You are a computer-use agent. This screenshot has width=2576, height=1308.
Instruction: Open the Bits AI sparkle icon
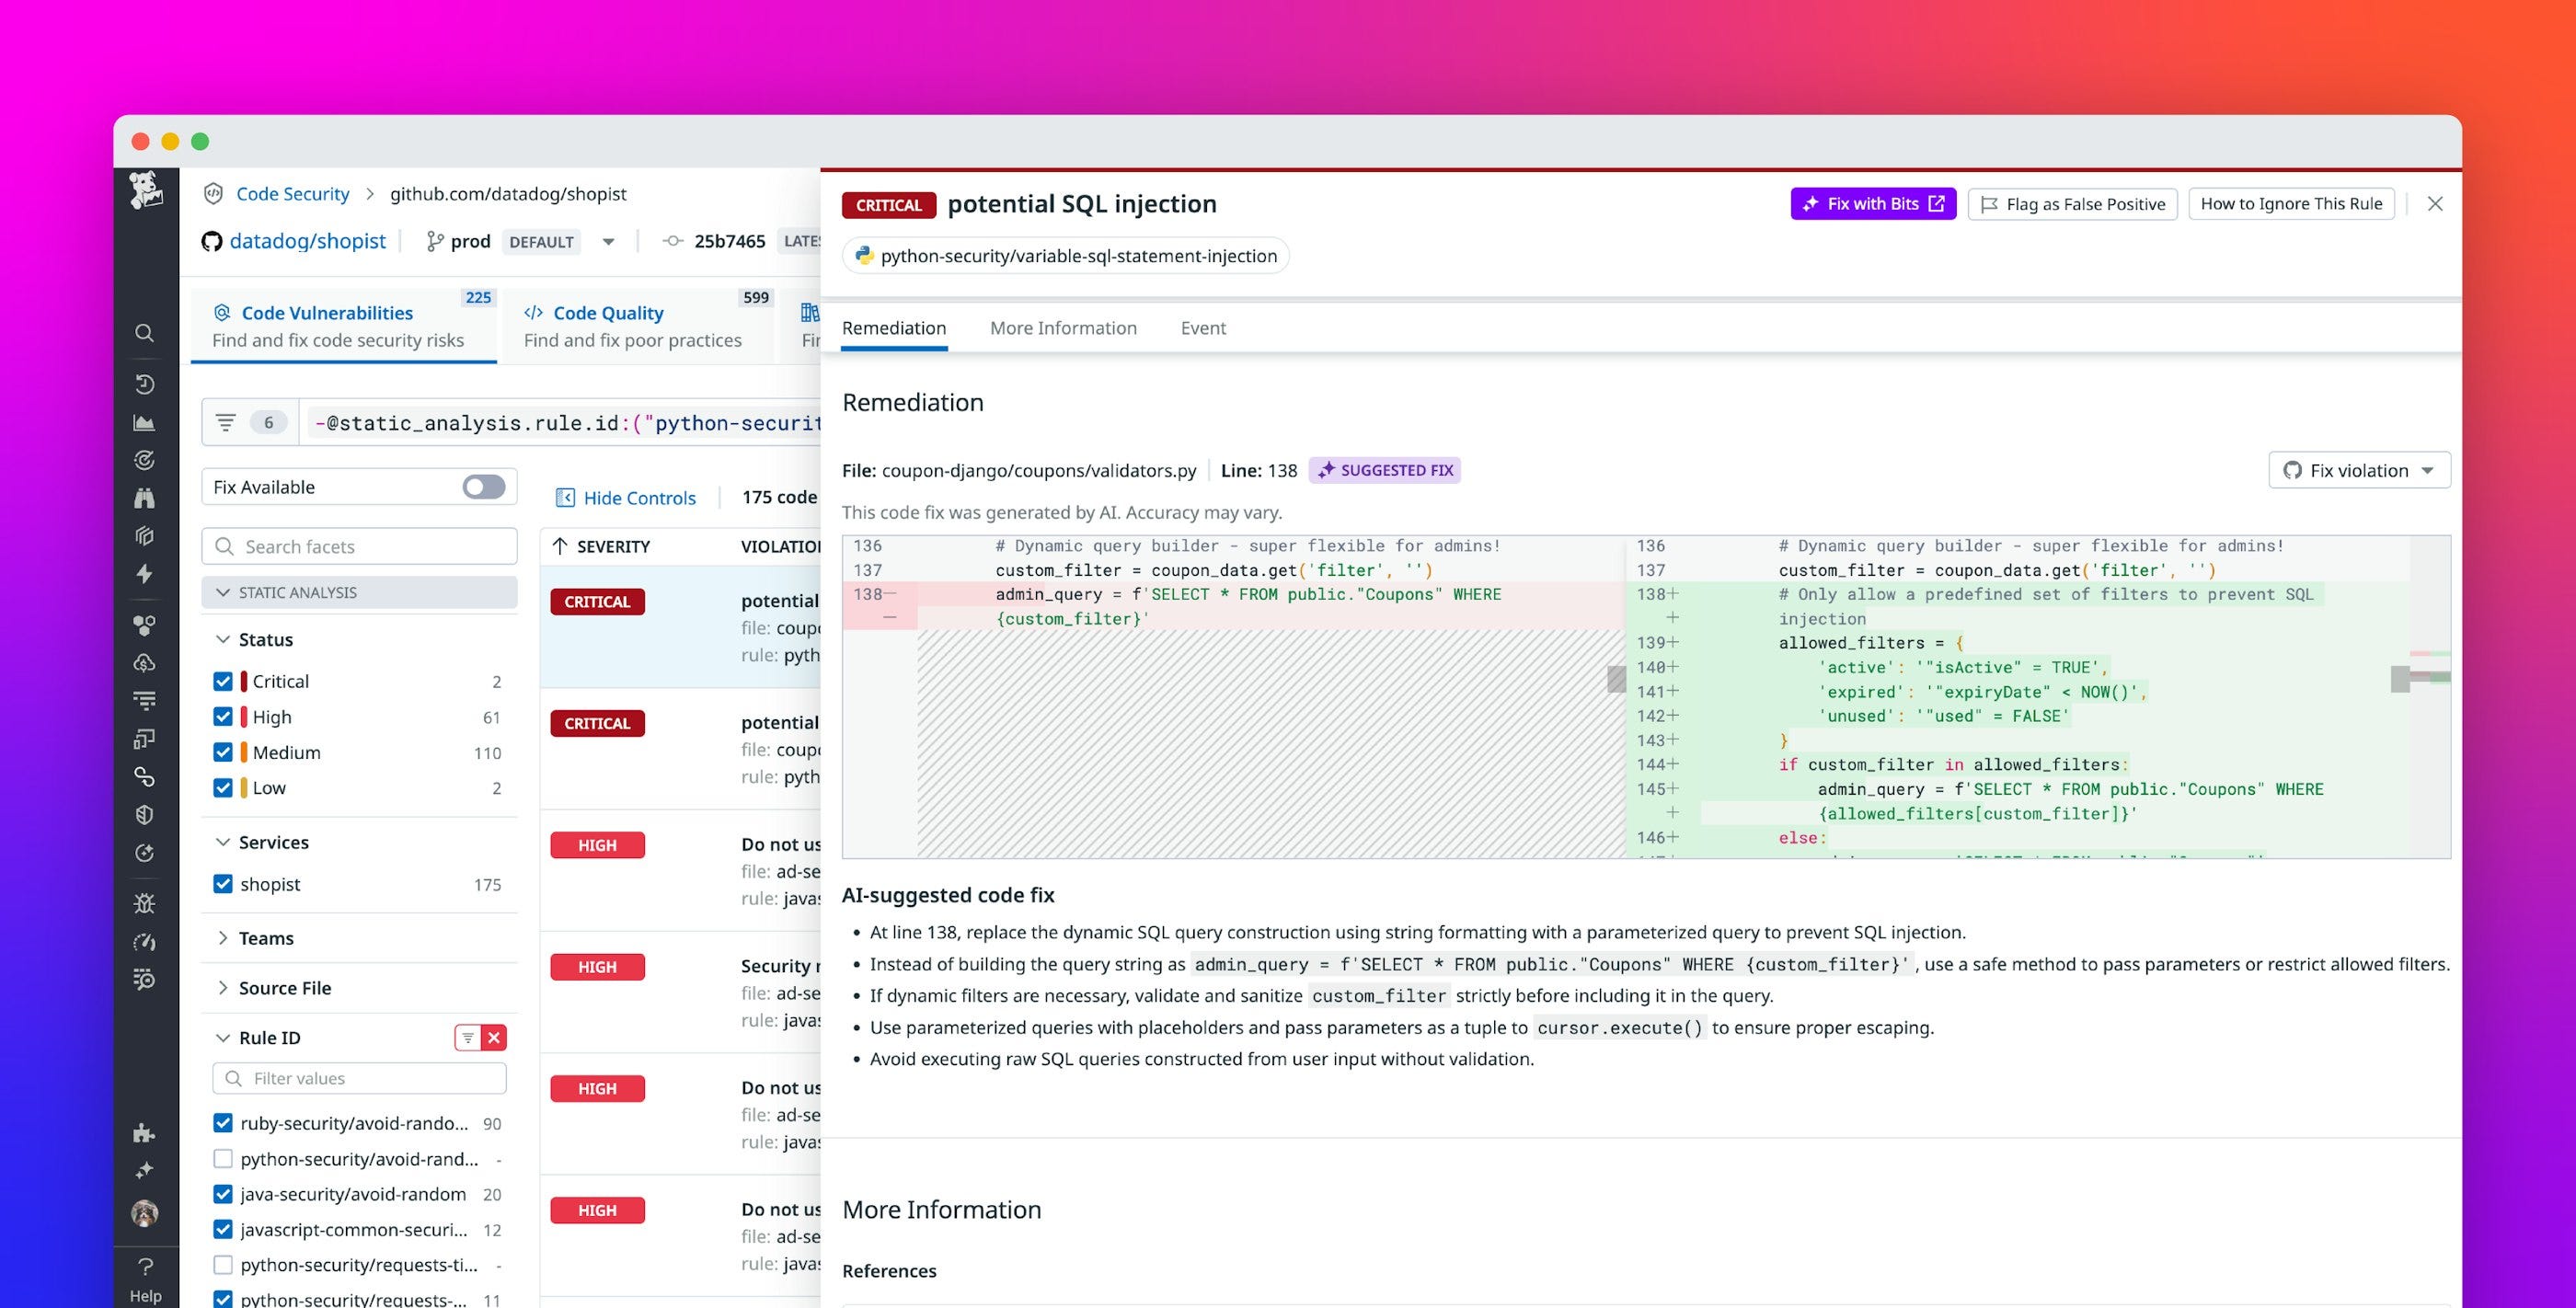pos(145,1170)
